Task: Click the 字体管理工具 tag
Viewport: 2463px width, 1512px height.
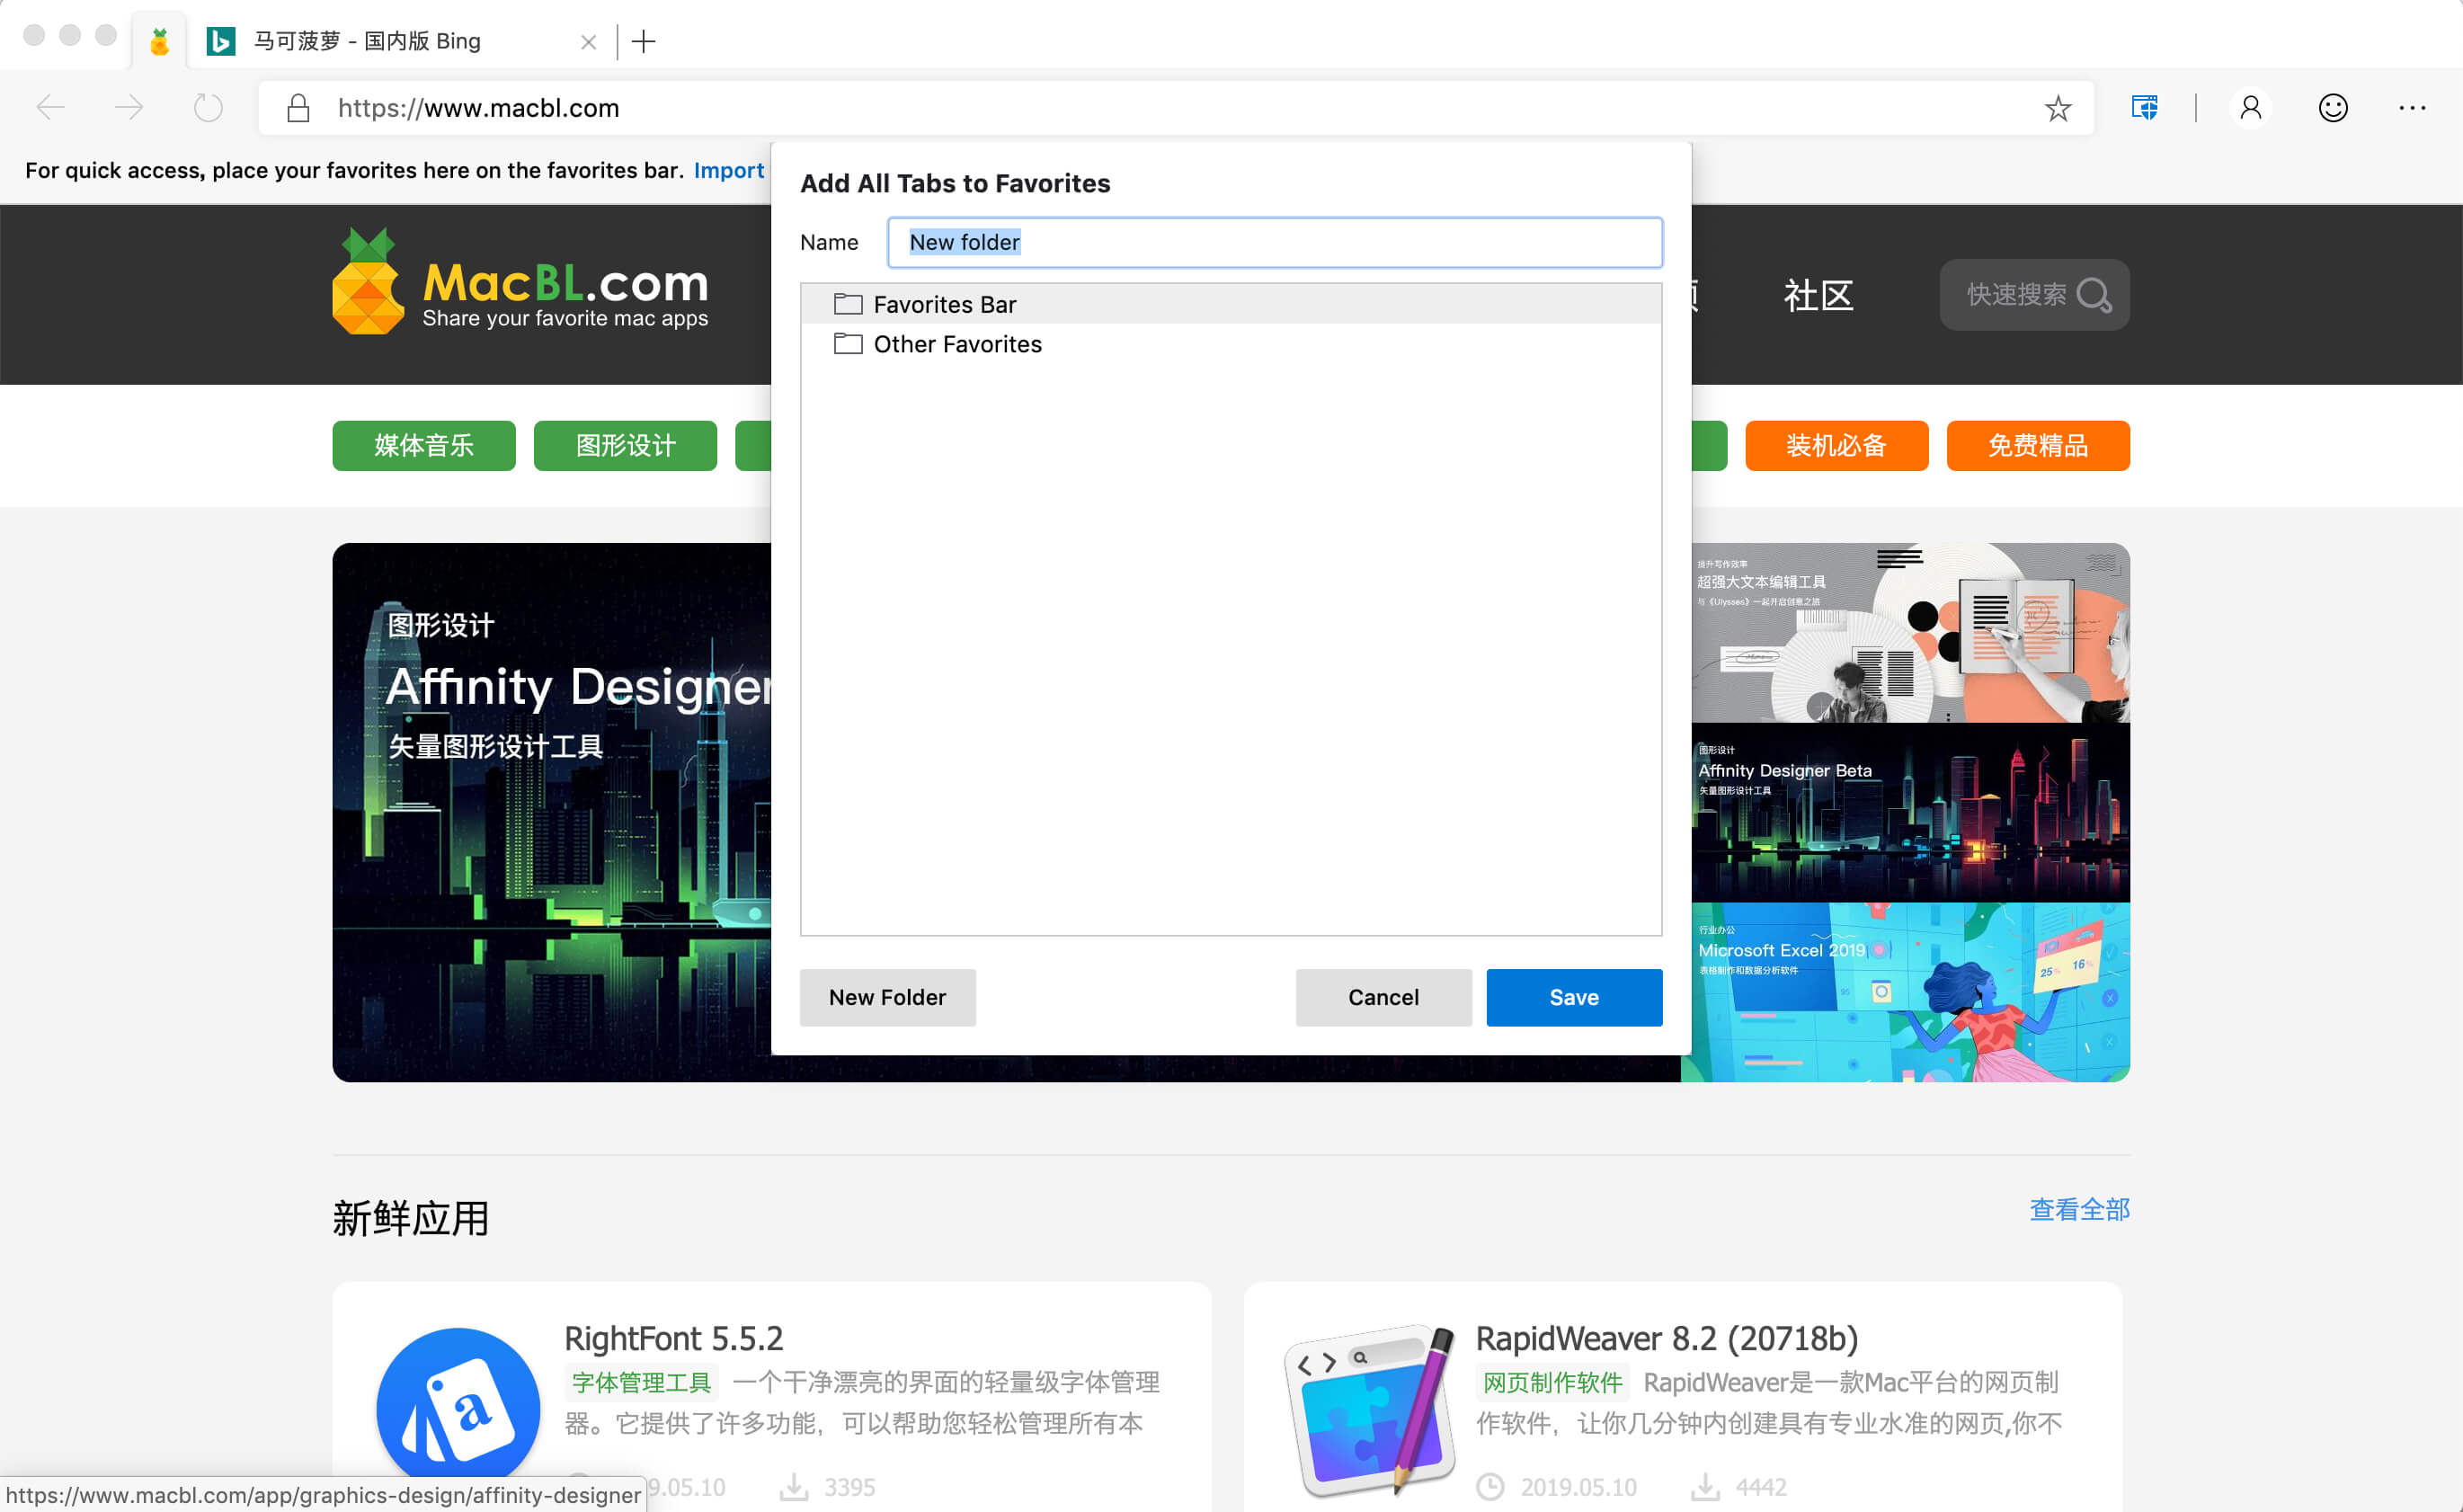Action: [641, 1382]
